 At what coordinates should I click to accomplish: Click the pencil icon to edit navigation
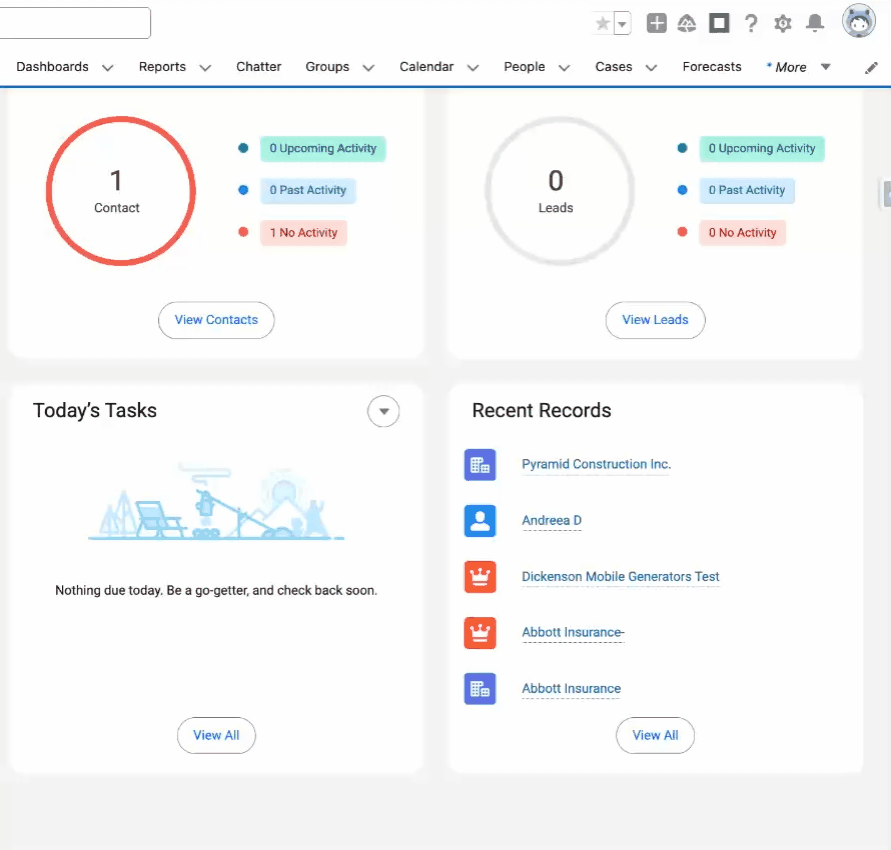871,68
